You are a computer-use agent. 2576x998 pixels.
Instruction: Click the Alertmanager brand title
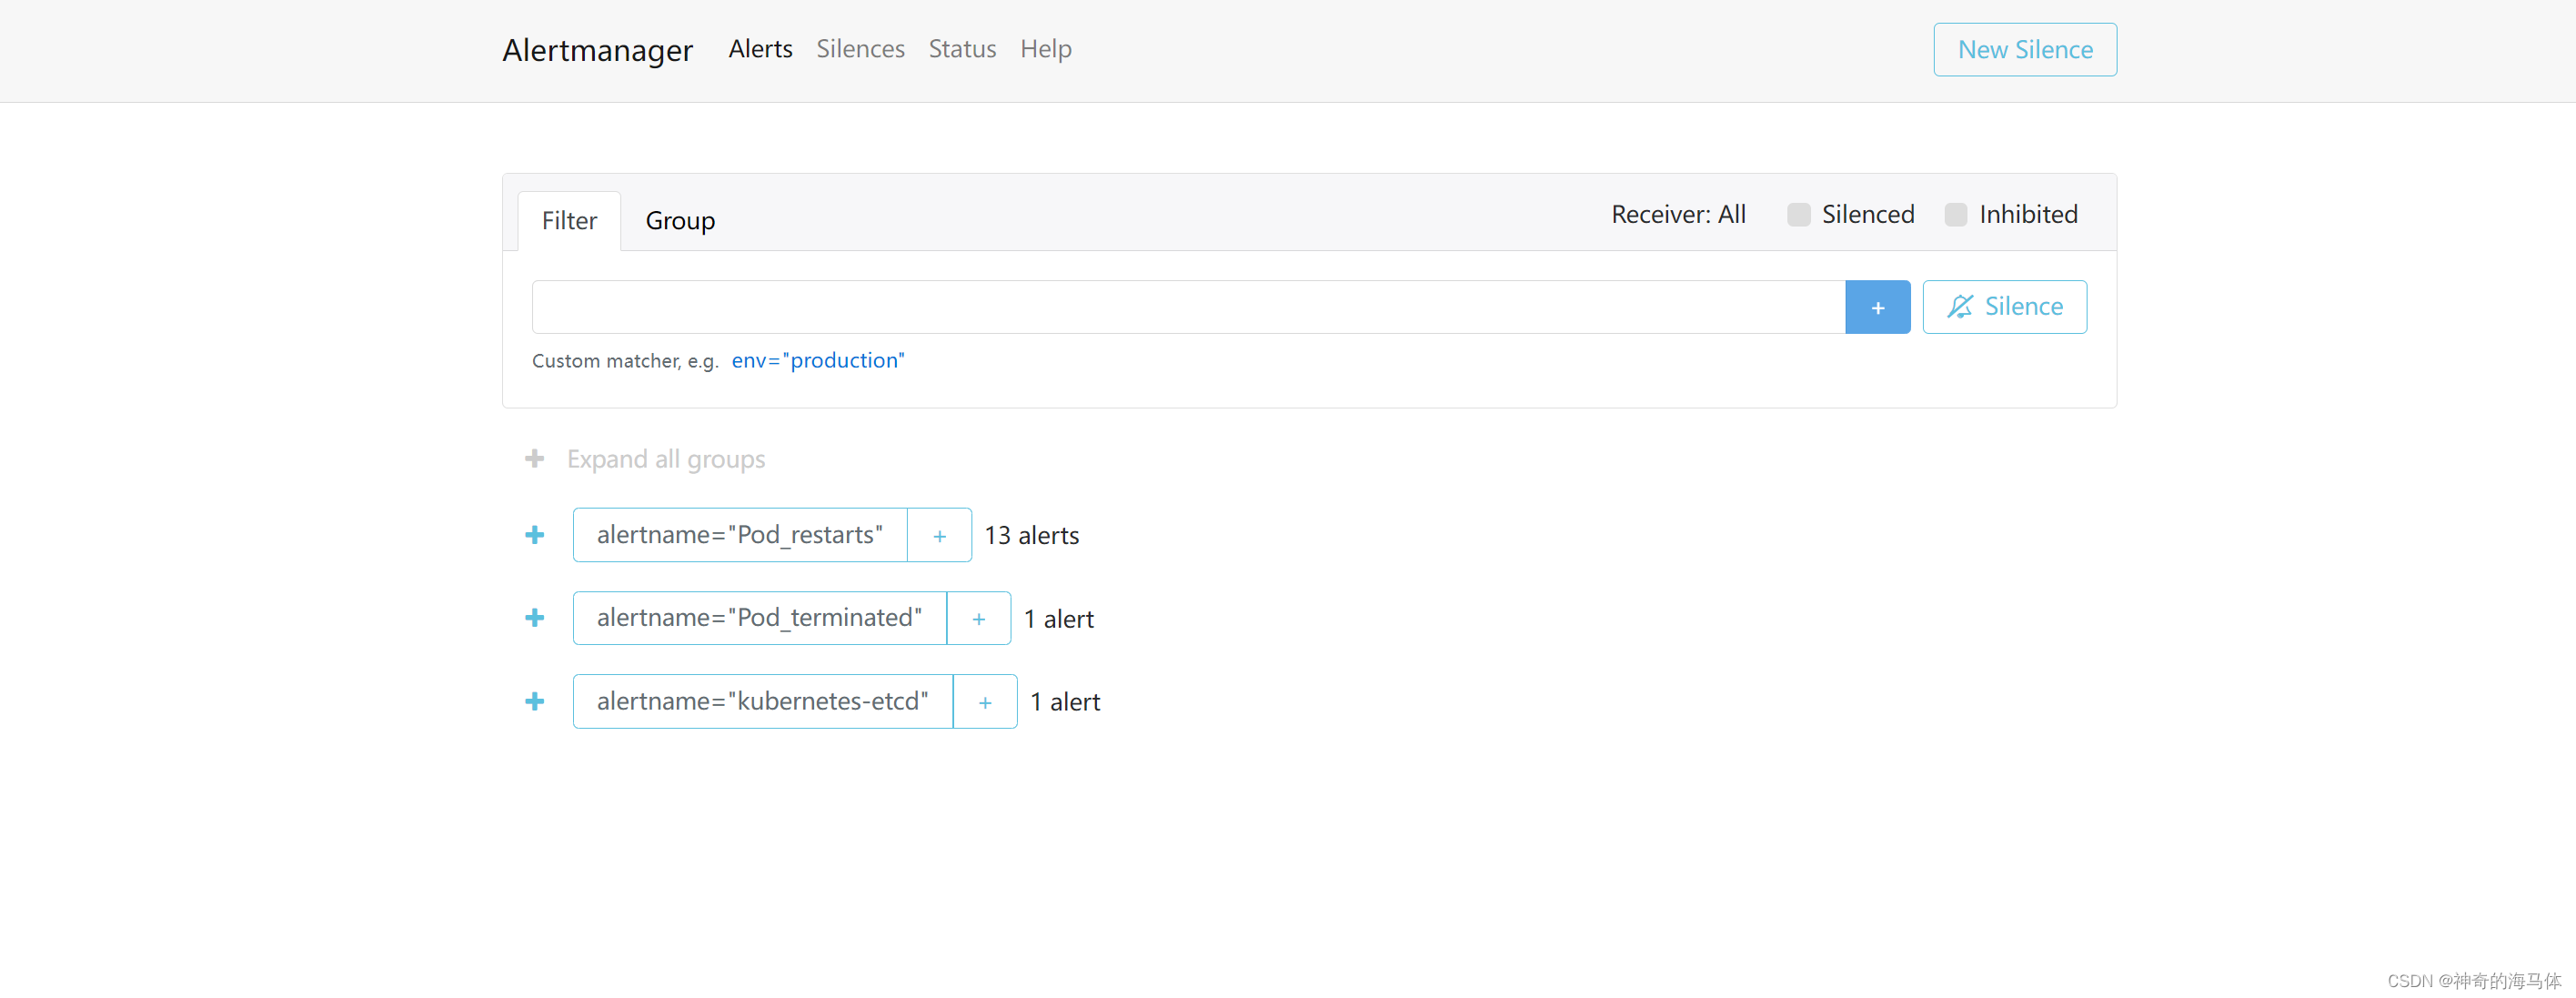(x=597, y=50)
